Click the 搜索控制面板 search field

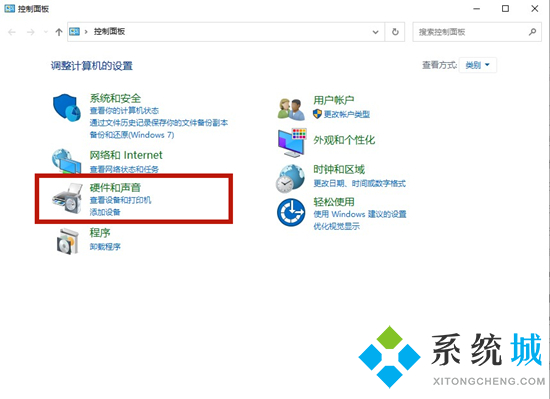(477, 32)
